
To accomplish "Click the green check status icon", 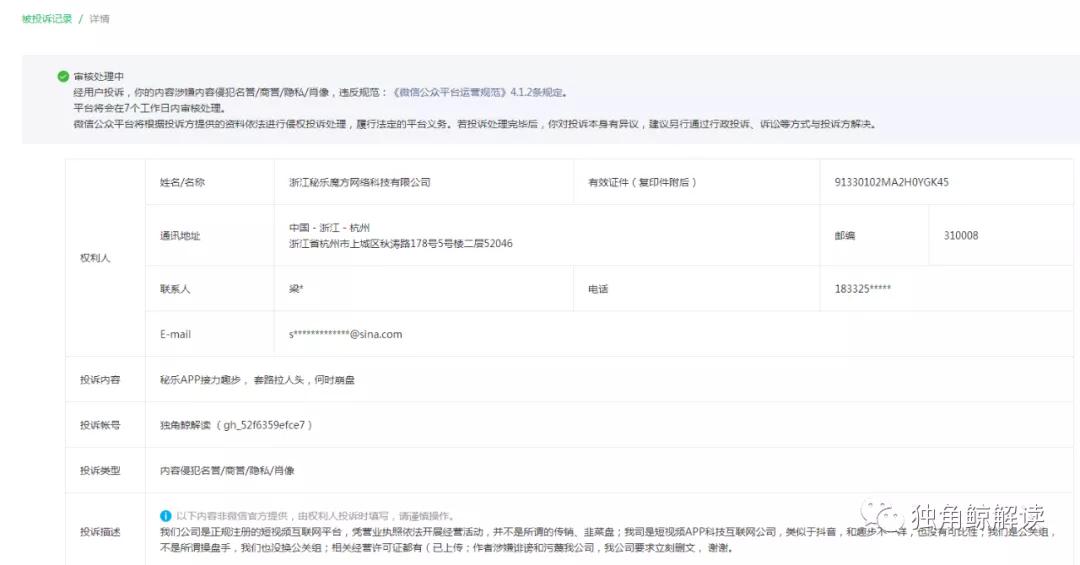I will (x=63, y=76).
